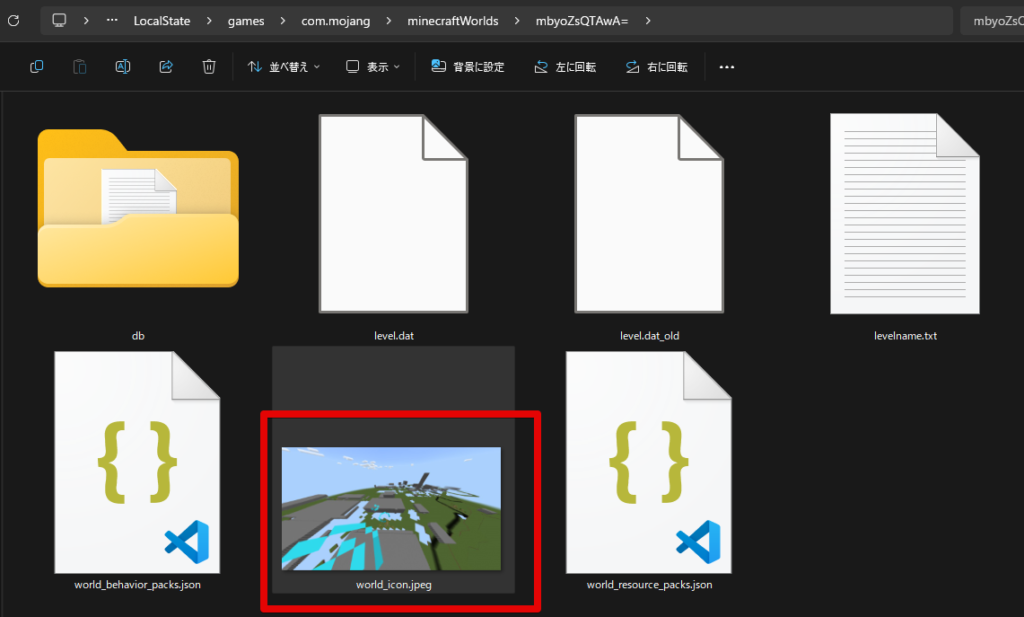Go to com.mojang in the breadcrumb
The image size is (1024, 617).
(338, 21)
